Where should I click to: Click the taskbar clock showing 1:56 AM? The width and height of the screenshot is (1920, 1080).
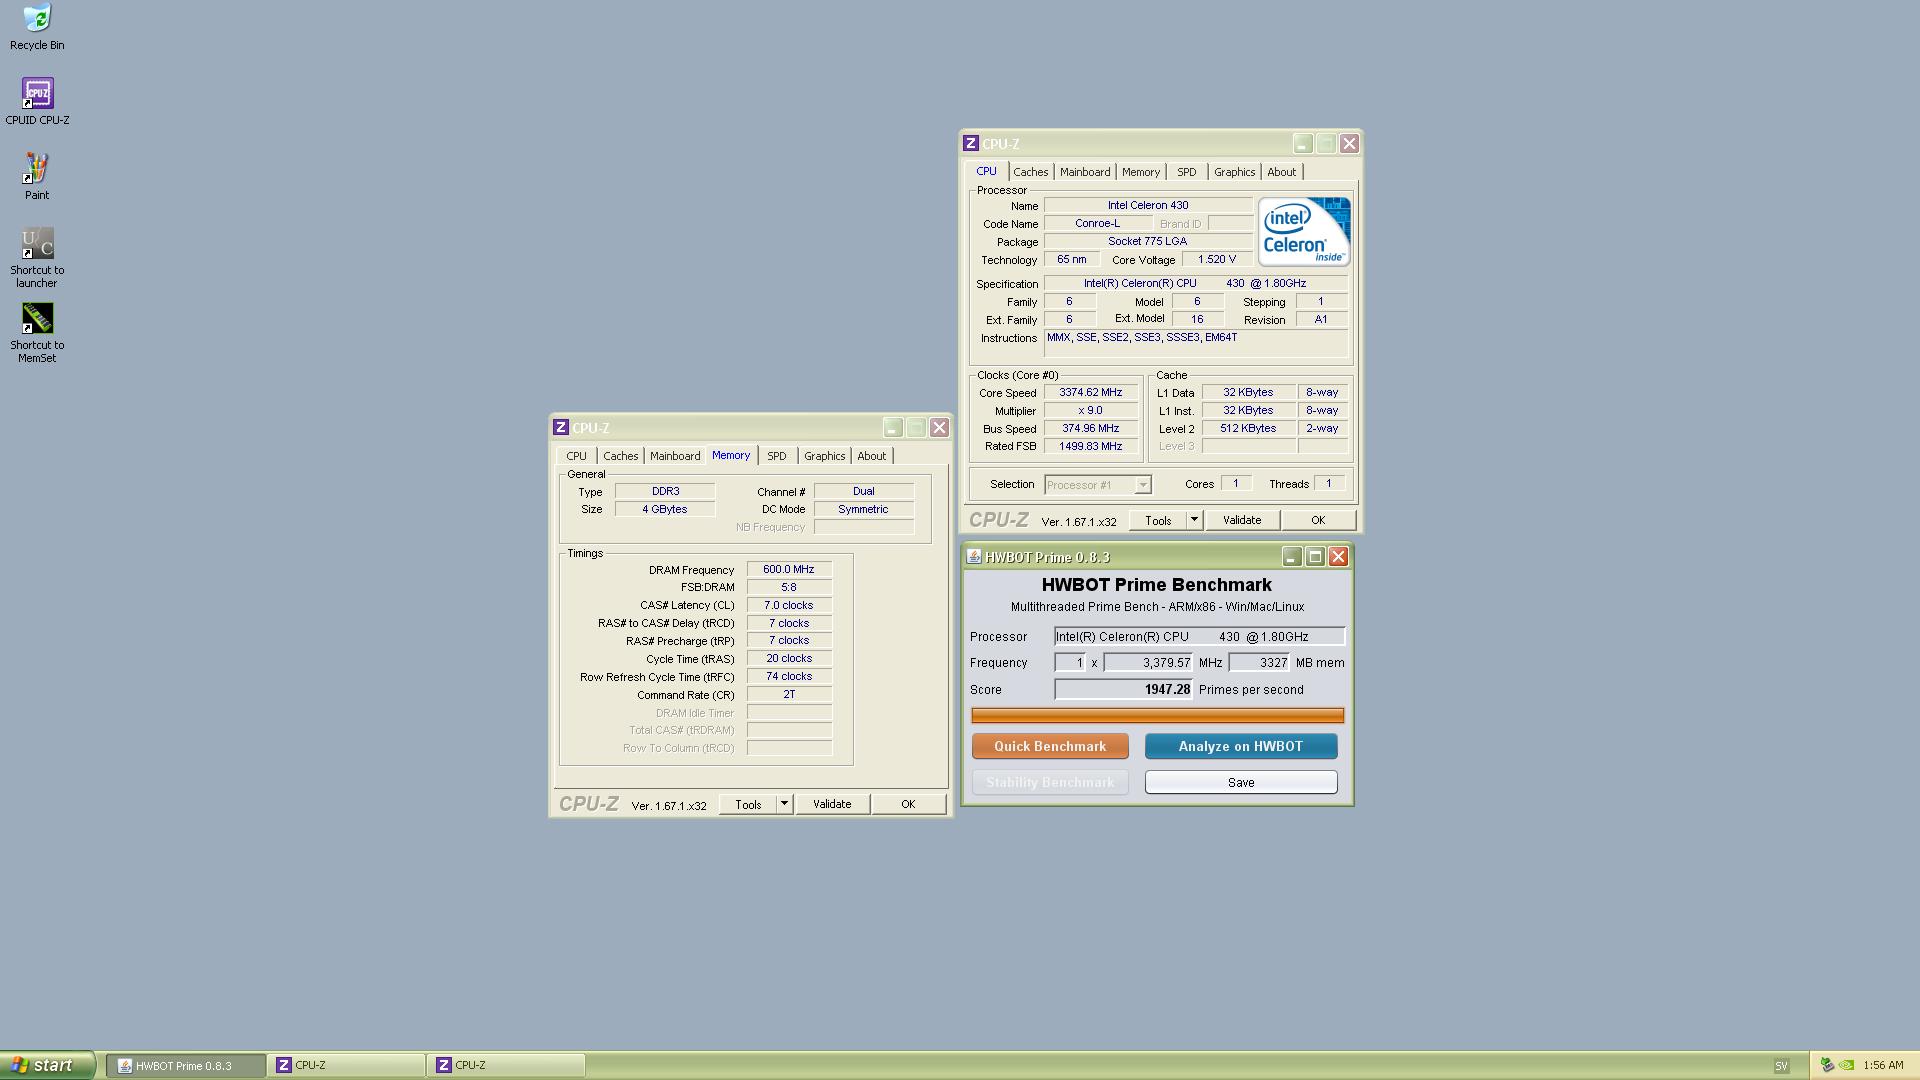pyautogui.click(x=1883, y=1066)
